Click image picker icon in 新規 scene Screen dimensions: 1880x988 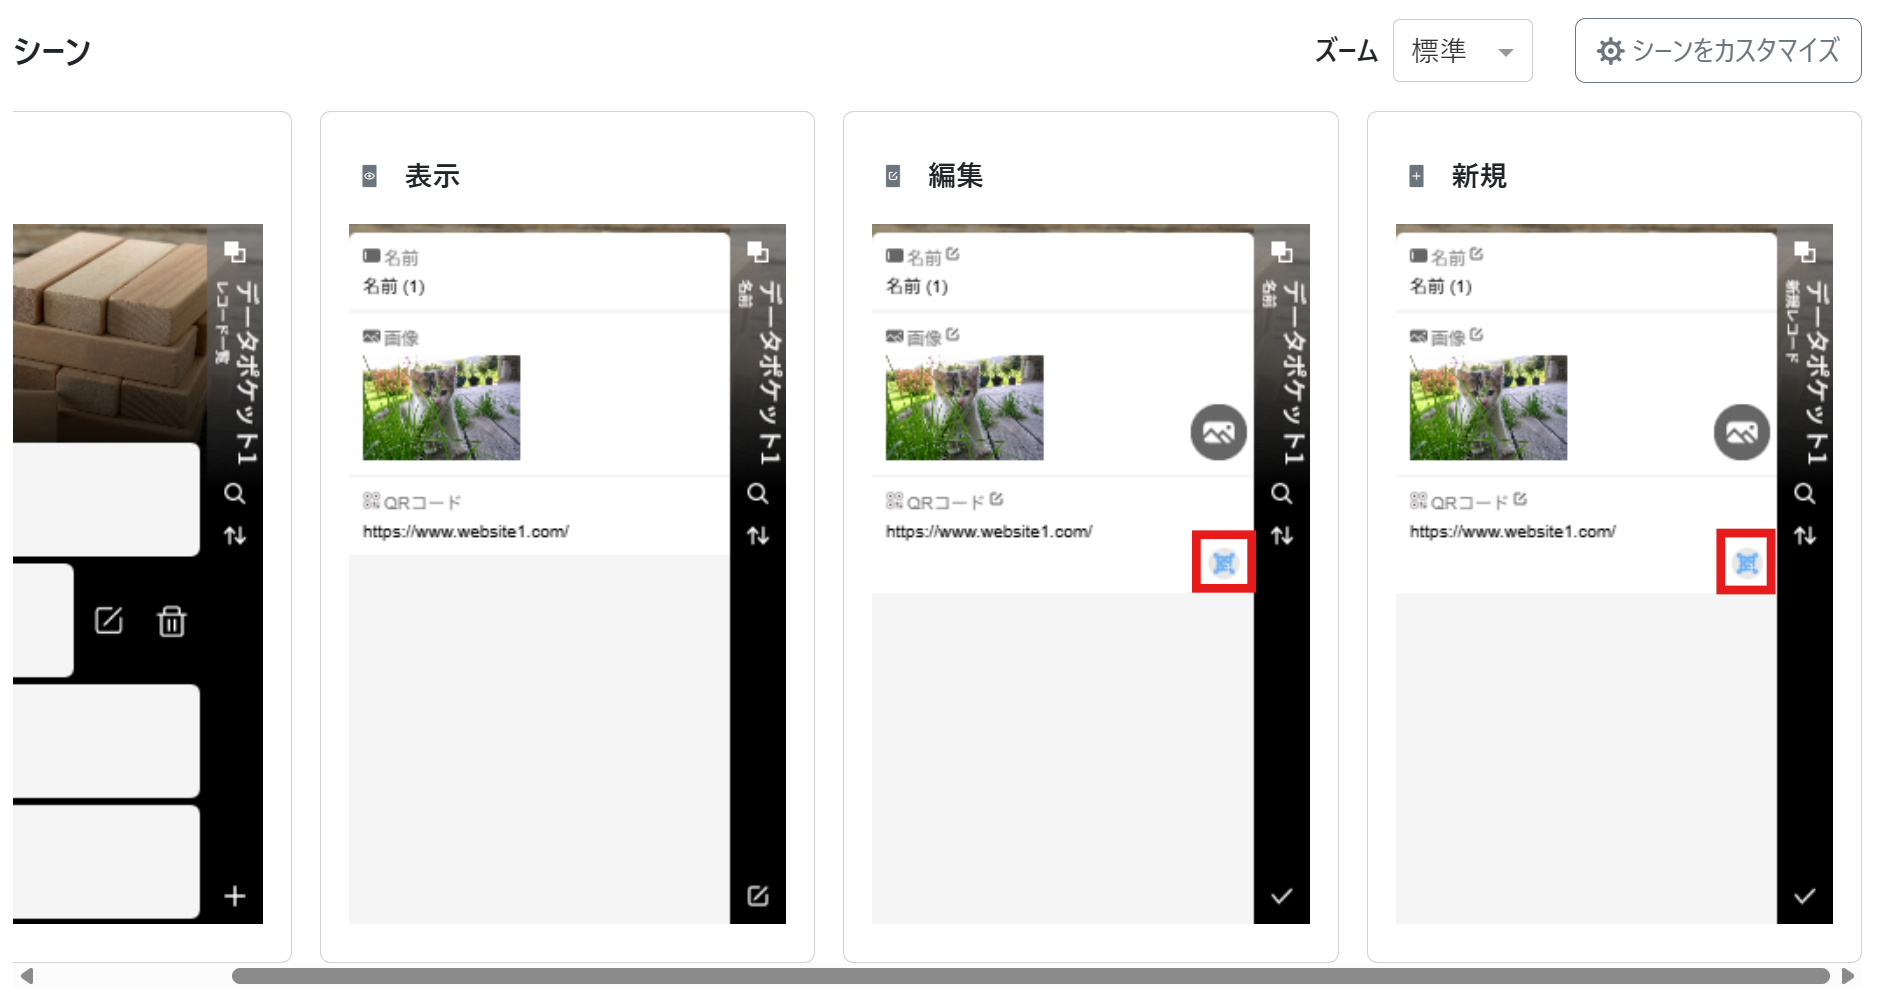(1741, 432)
